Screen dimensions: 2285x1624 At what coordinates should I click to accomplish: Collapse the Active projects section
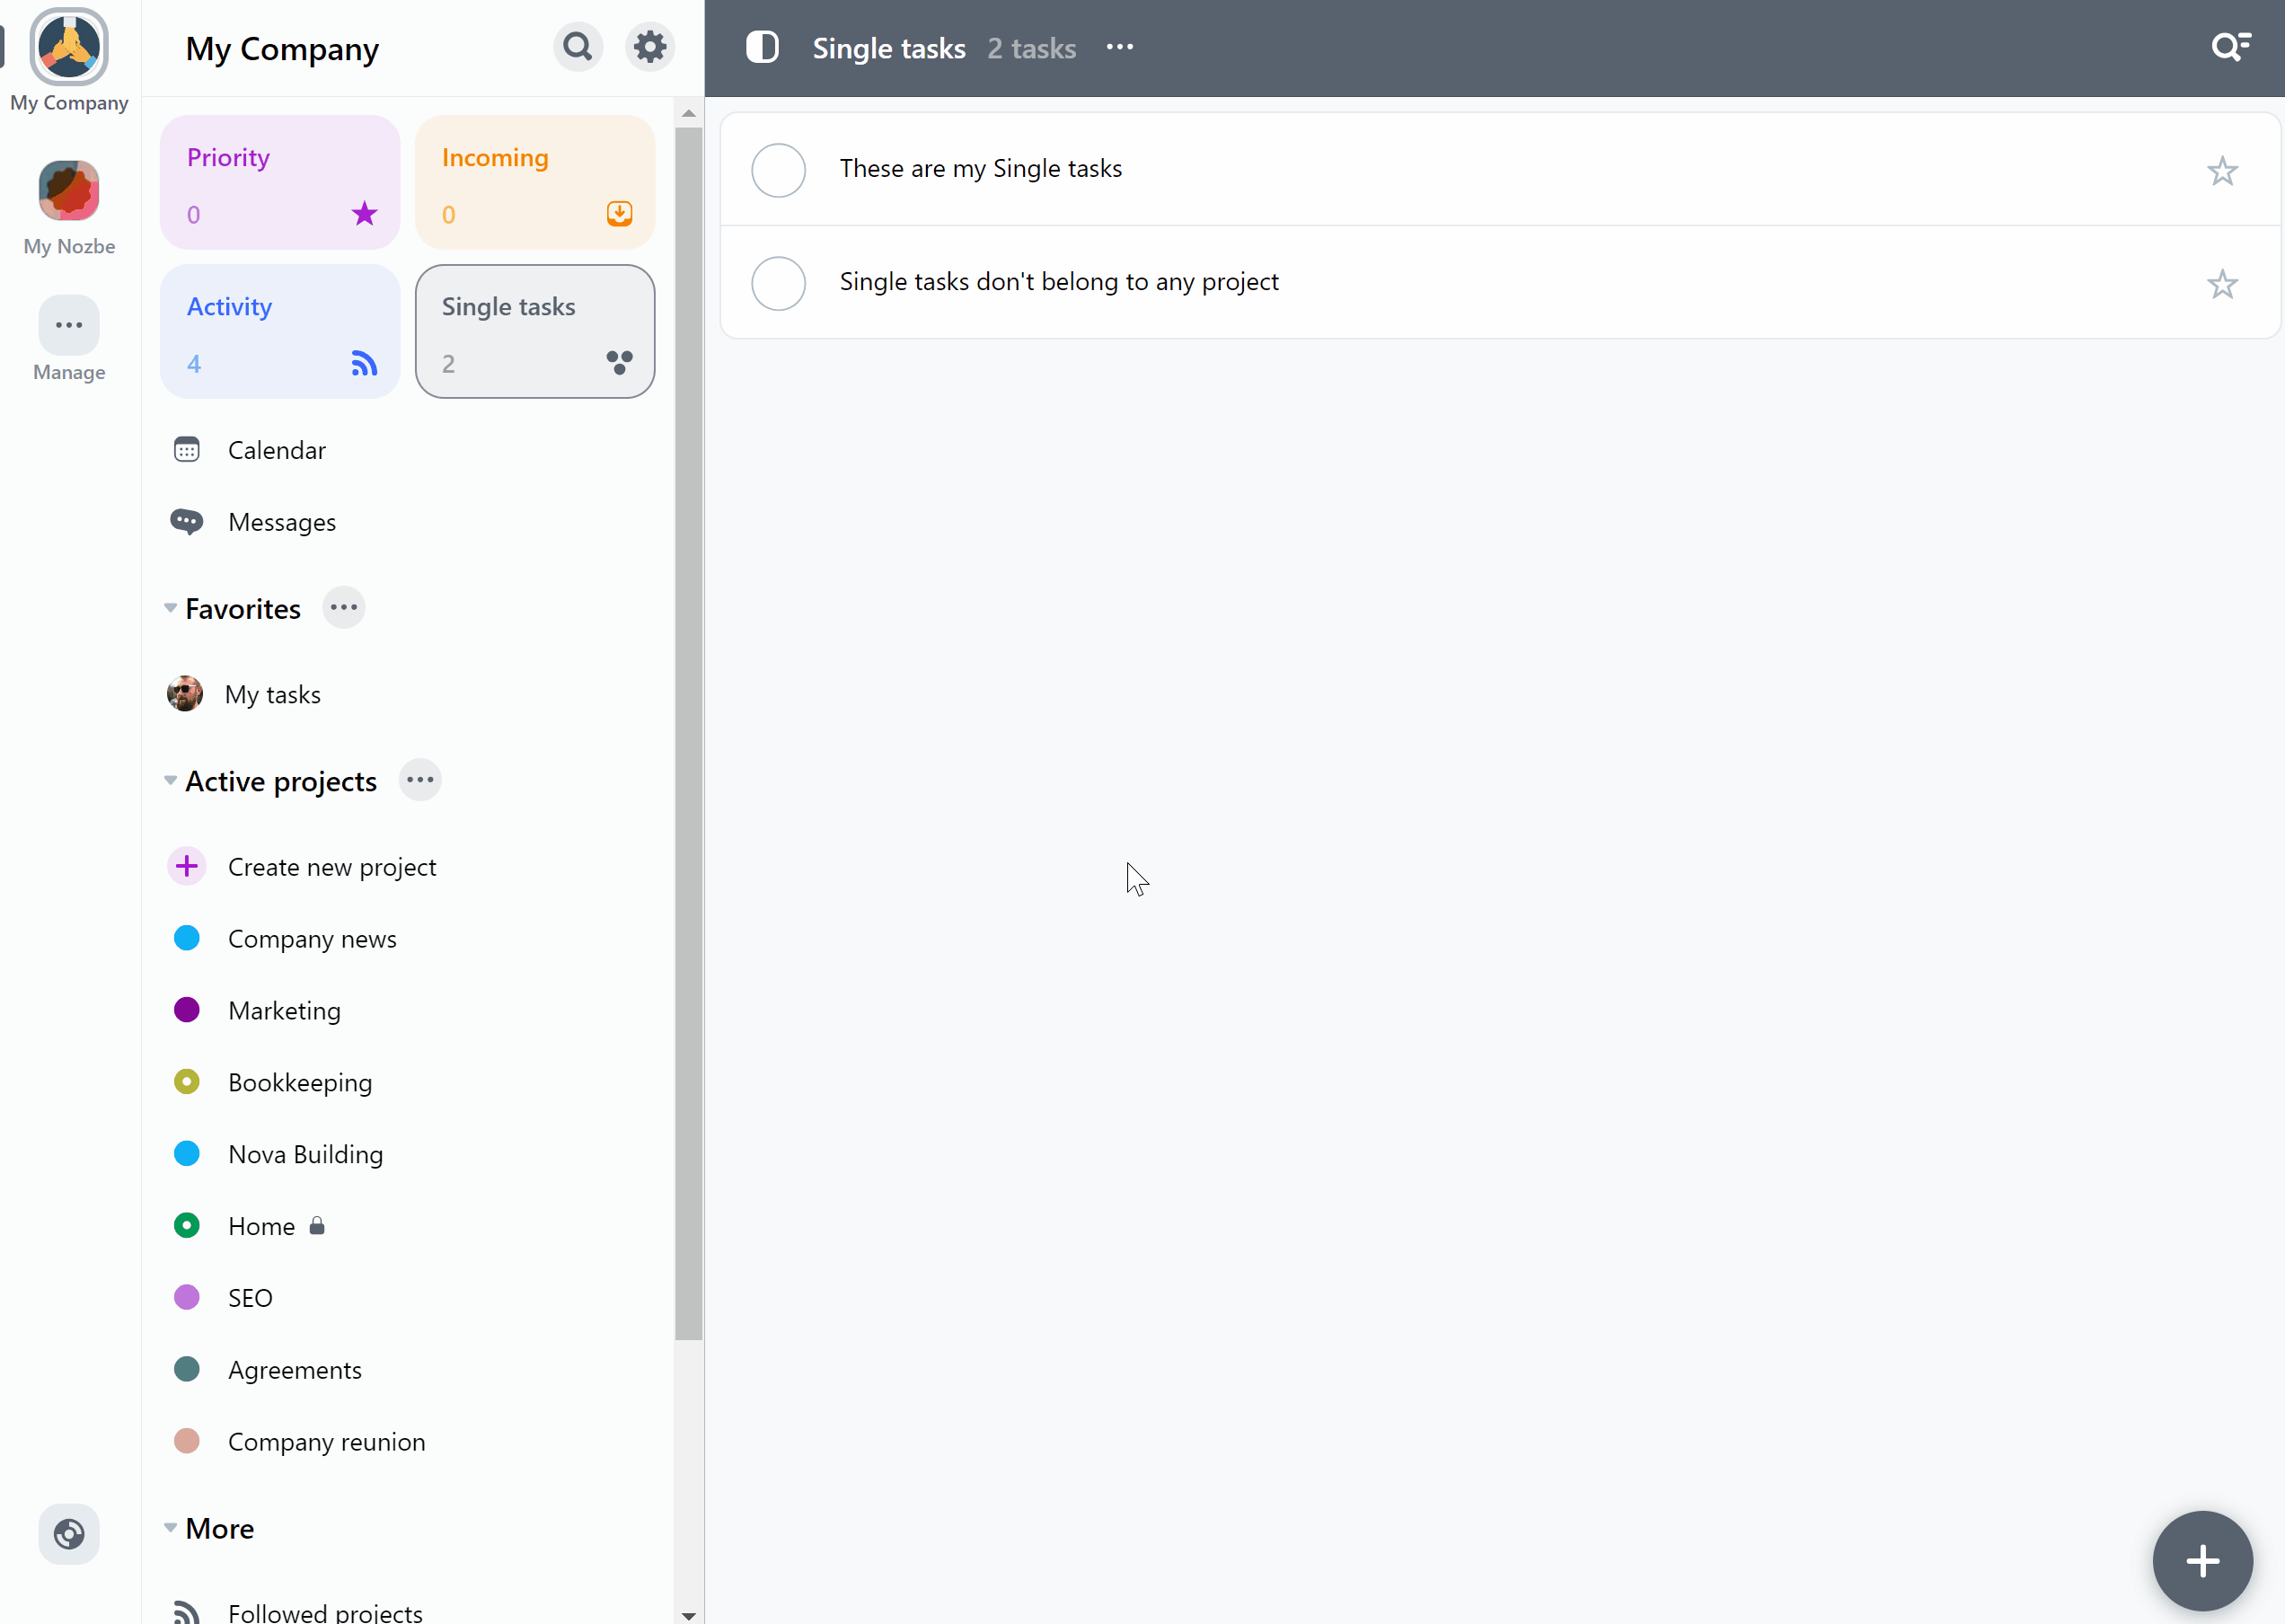tap(169, 781)
